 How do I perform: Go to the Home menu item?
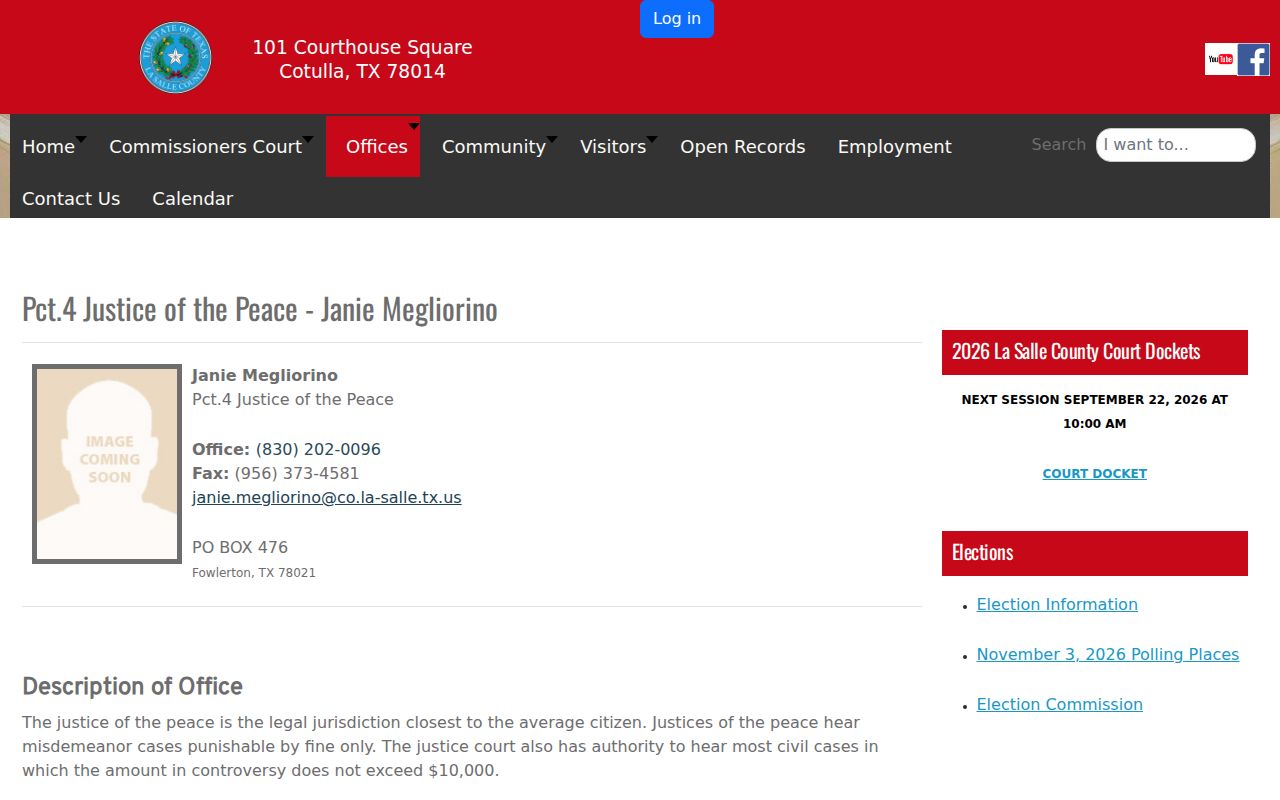click(x=48, y=147)
